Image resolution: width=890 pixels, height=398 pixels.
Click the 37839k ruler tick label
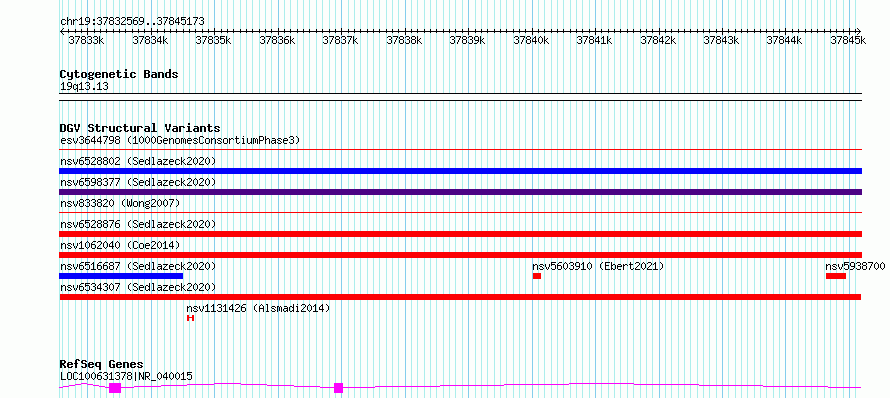tap(467, 40)
